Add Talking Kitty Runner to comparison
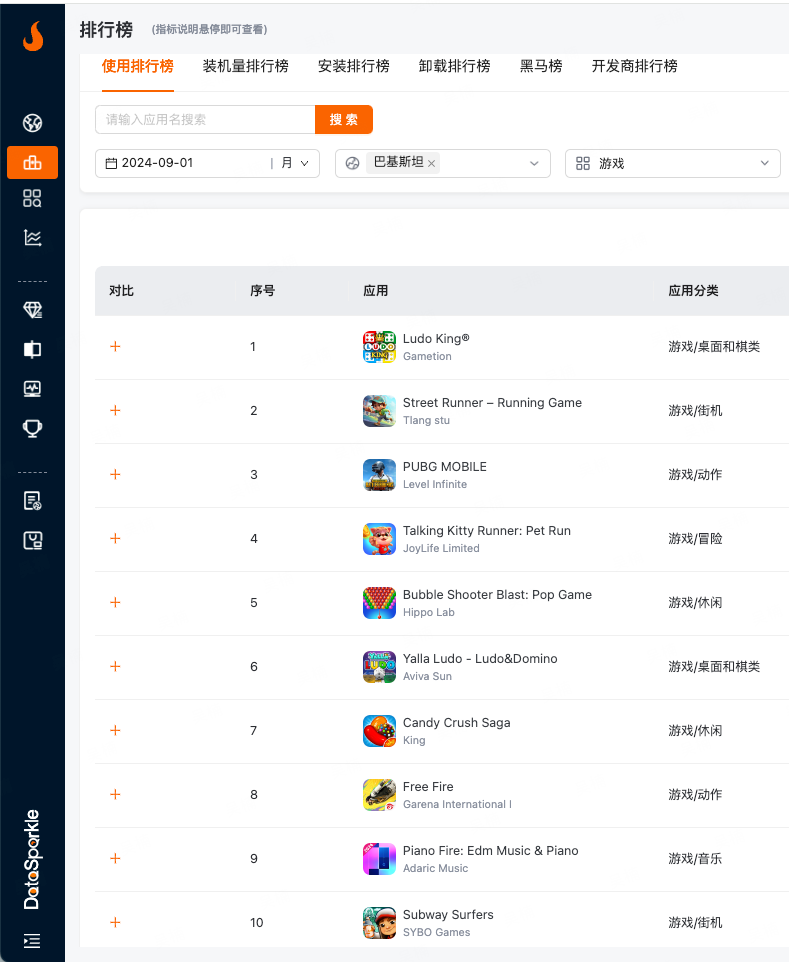Viewport: 789px width, 962px height. coord(115,539)
